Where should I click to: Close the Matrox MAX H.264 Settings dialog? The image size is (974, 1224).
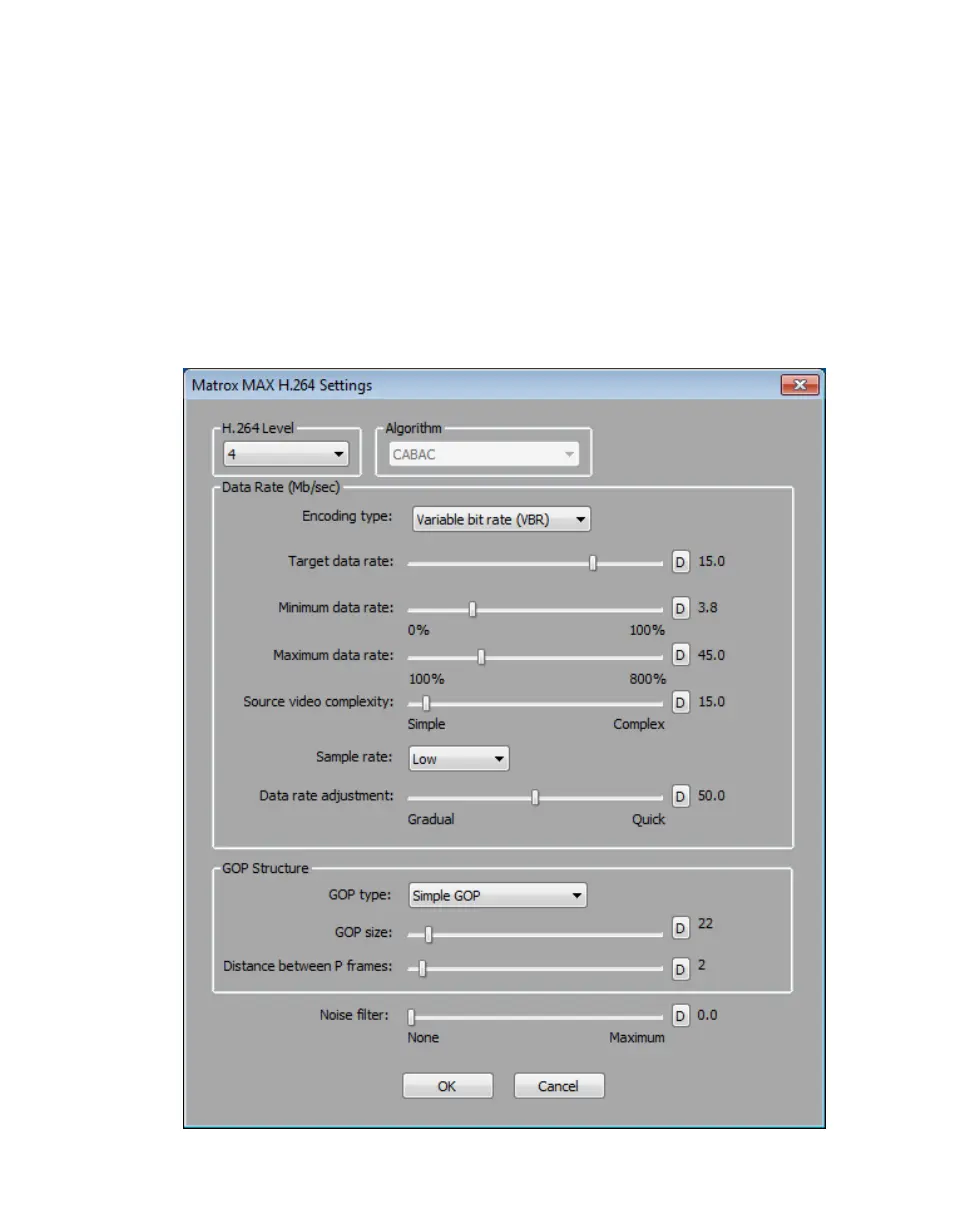800,385
